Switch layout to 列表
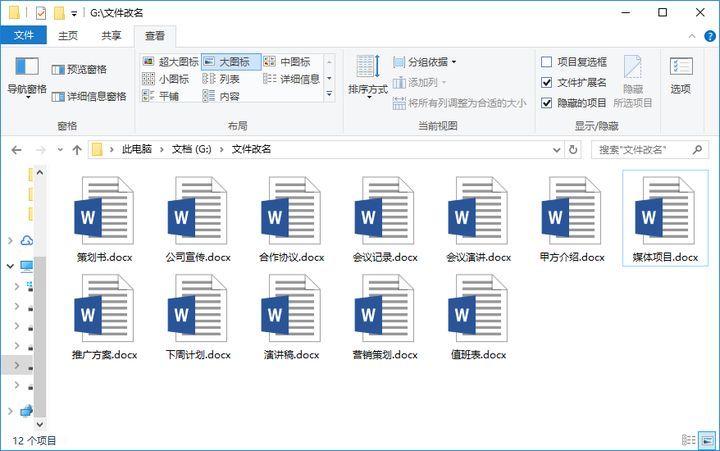720x451 pixels. (x=221, y=79)
